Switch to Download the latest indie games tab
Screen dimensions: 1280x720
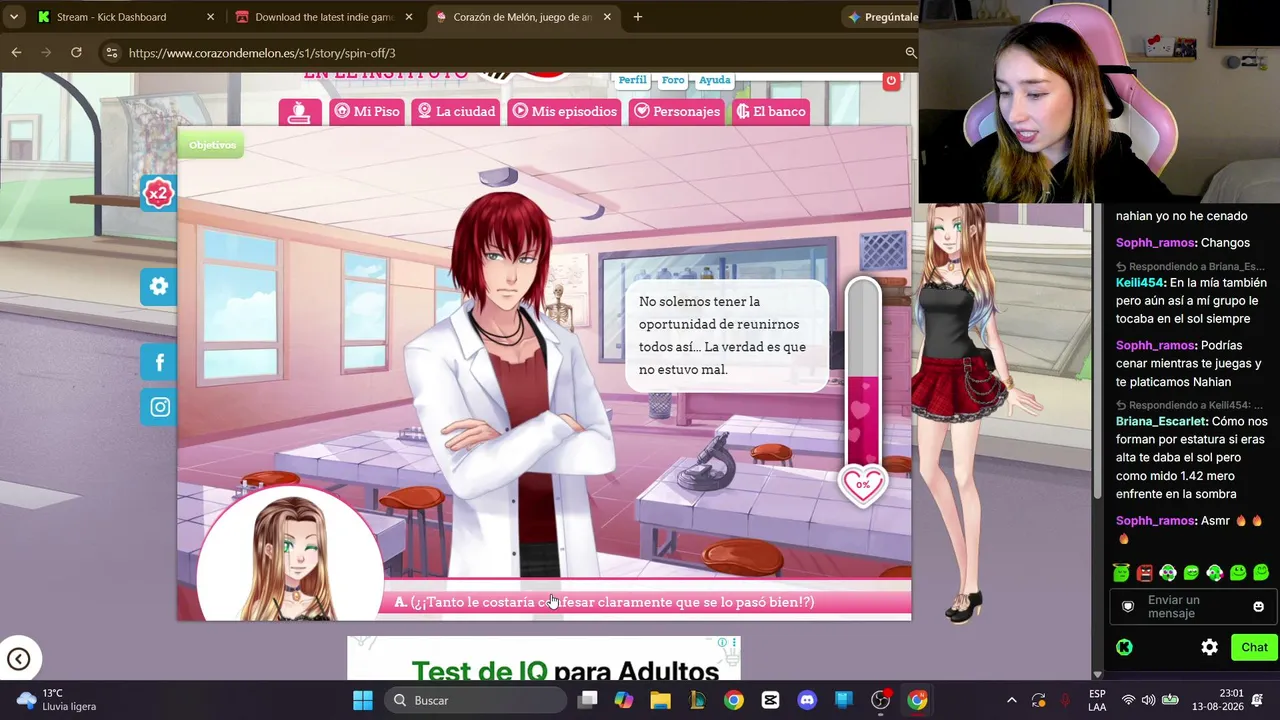[324, 17]
